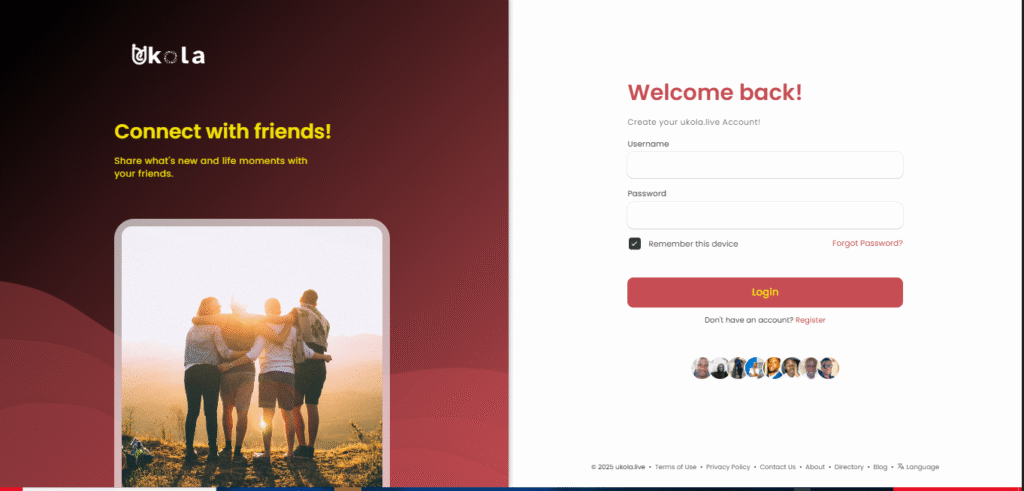This screenshot has width=1024, height=491.
Task: Click the Ukola logo
Action: coord(168,55)
